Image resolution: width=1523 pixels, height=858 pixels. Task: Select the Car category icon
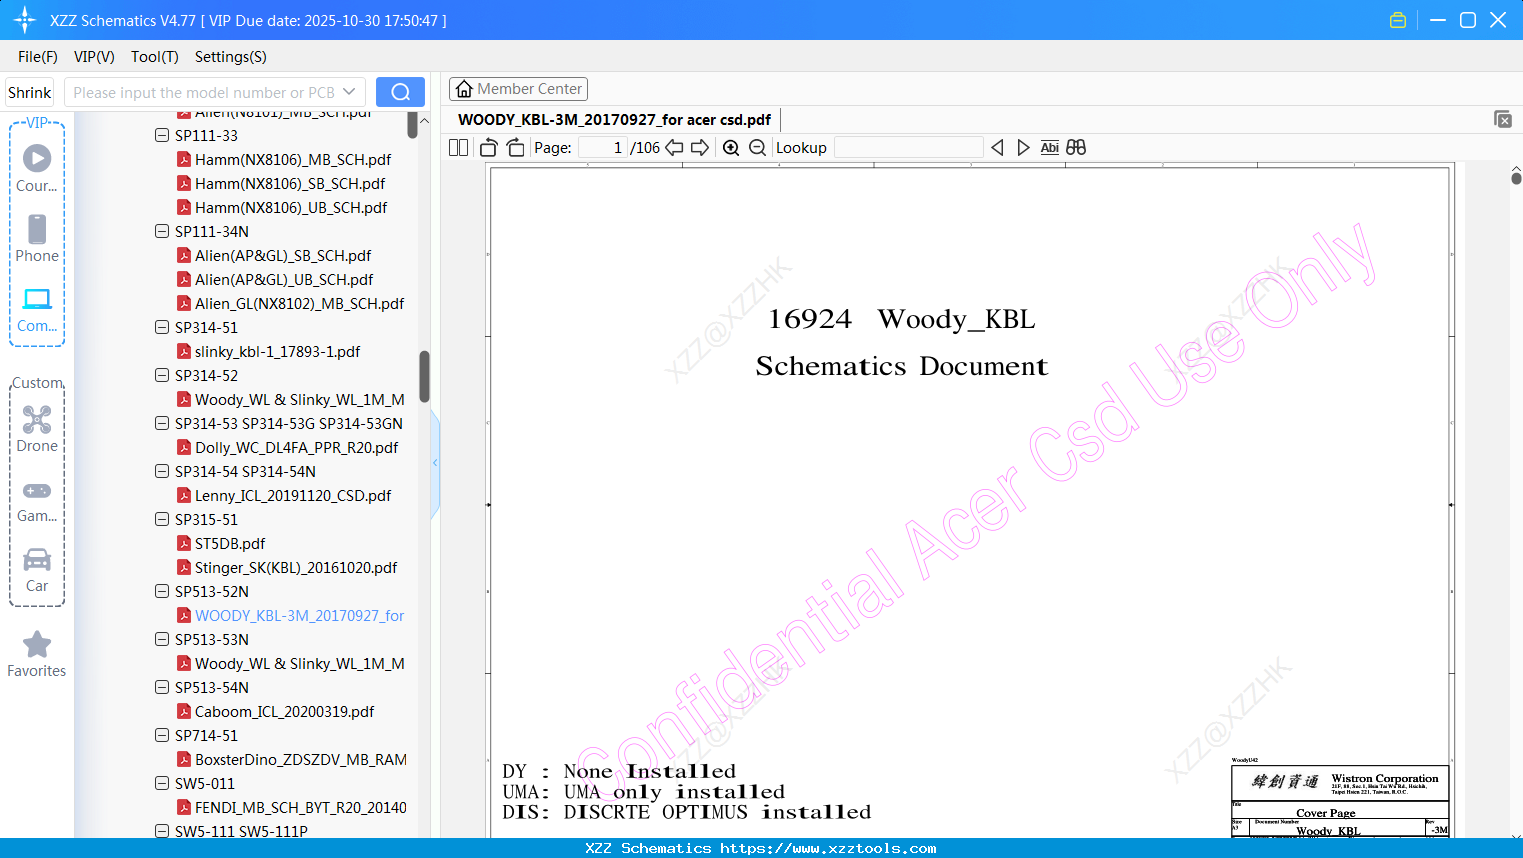coord(37,570)
